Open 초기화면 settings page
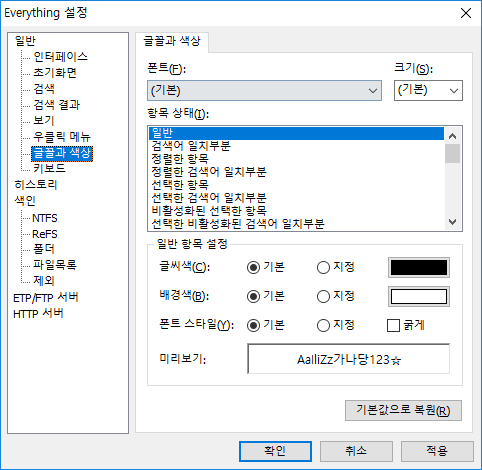 [55, 73]
